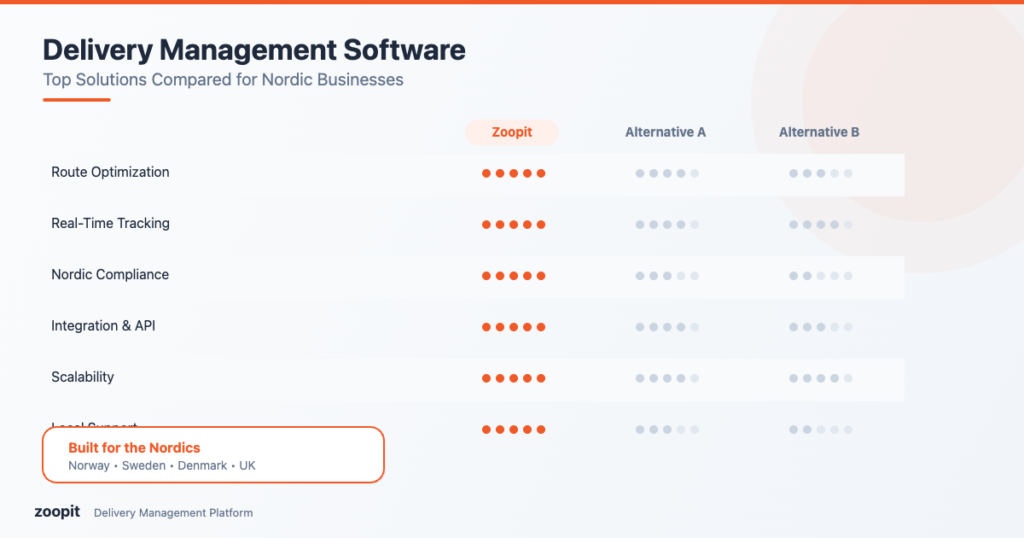1024x538 pixels.
Task: Select the Alternative A column header
Action: [666, 132]
